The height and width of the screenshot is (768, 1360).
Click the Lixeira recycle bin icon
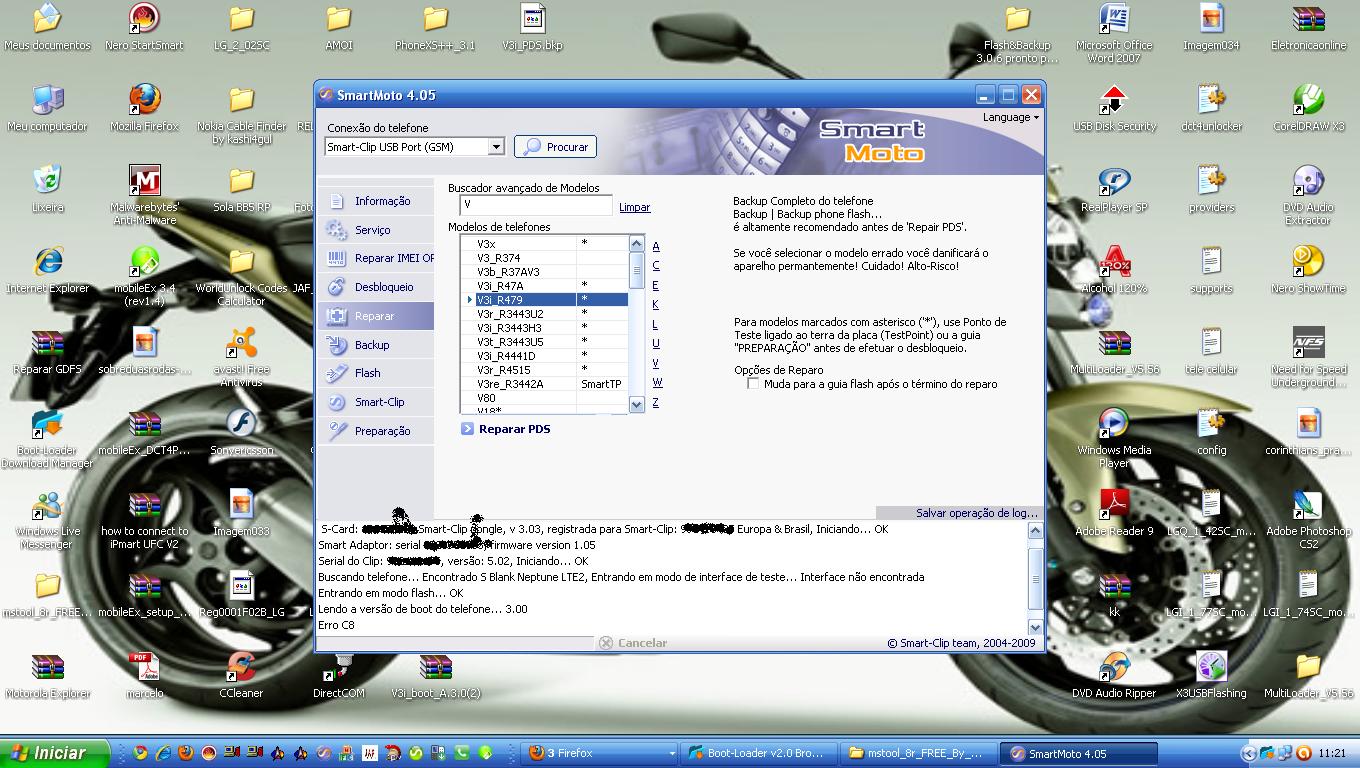(48, 190)
